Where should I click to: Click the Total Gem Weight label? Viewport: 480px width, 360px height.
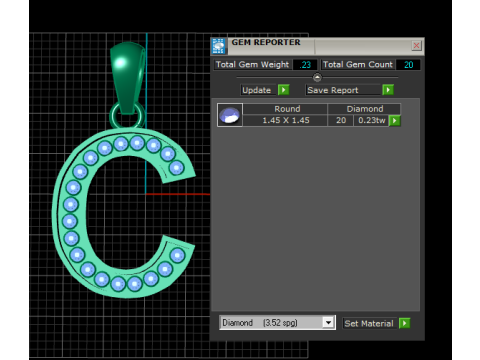coord(253,65)
